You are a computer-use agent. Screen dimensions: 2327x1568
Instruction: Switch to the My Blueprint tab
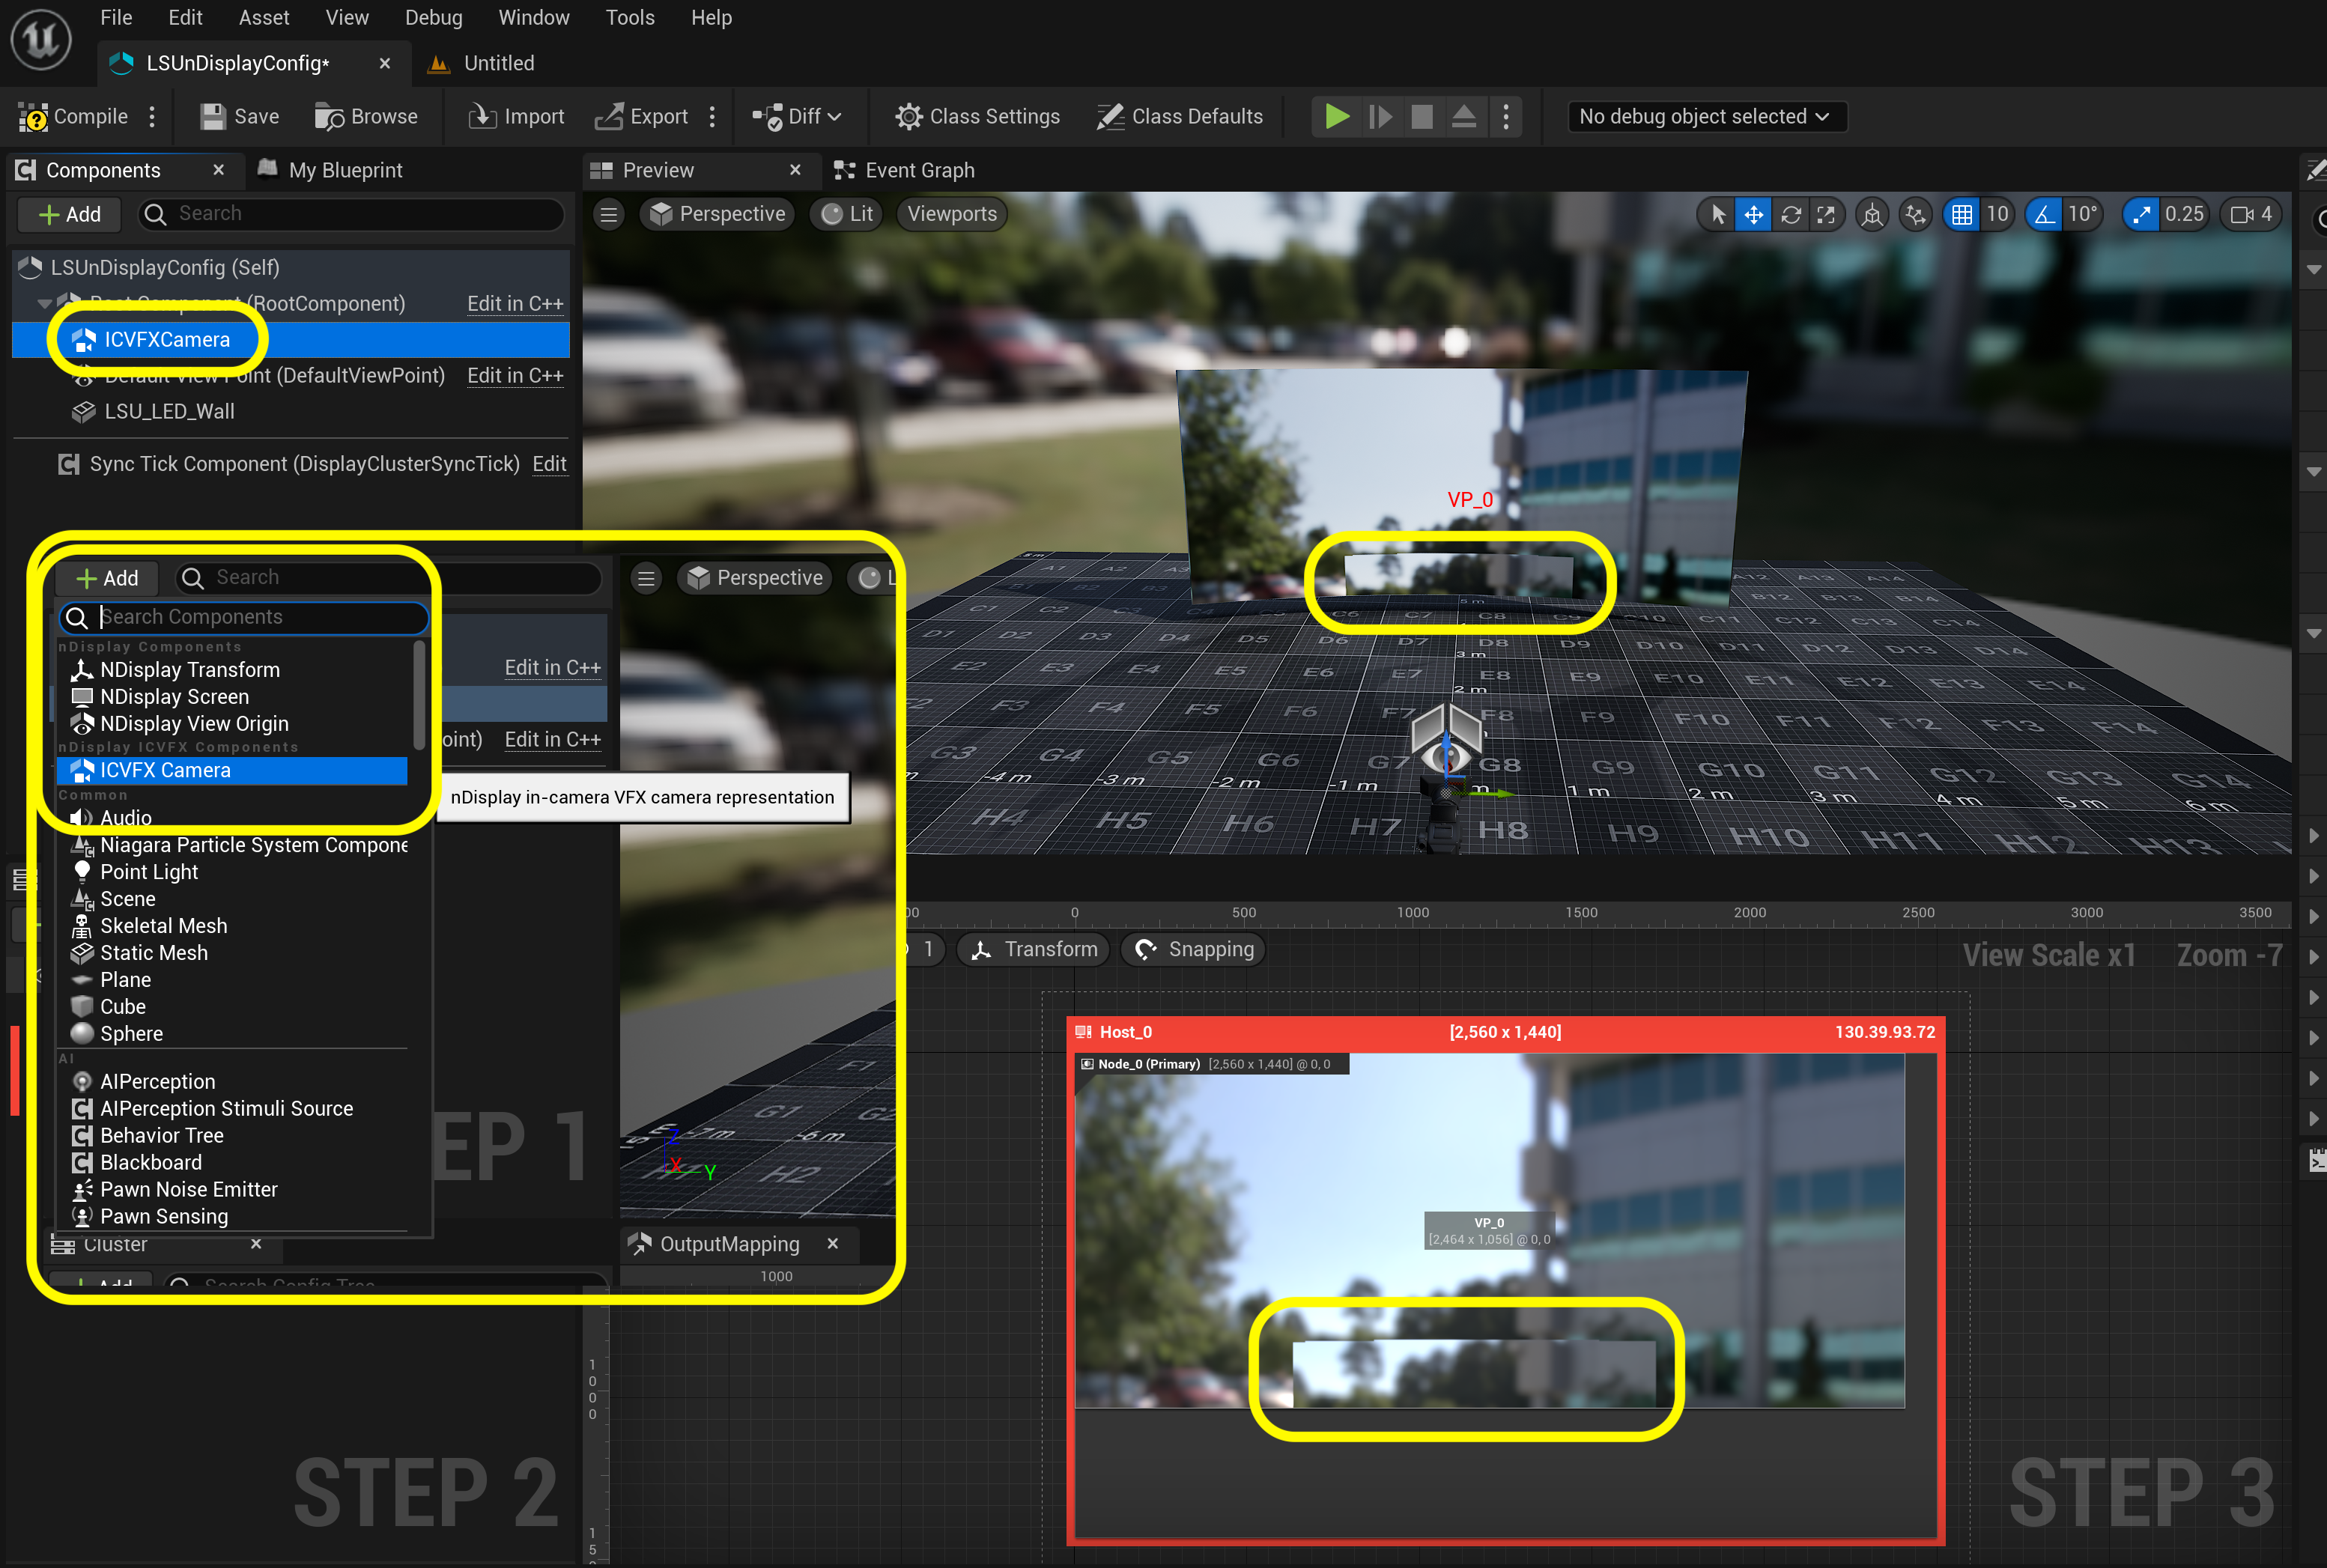click(331, 170)
